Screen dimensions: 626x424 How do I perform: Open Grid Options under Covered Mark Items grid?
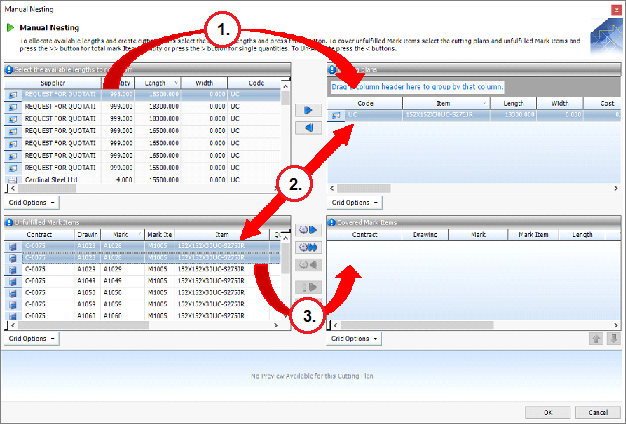pyautogui.click(x=355, y=339)
